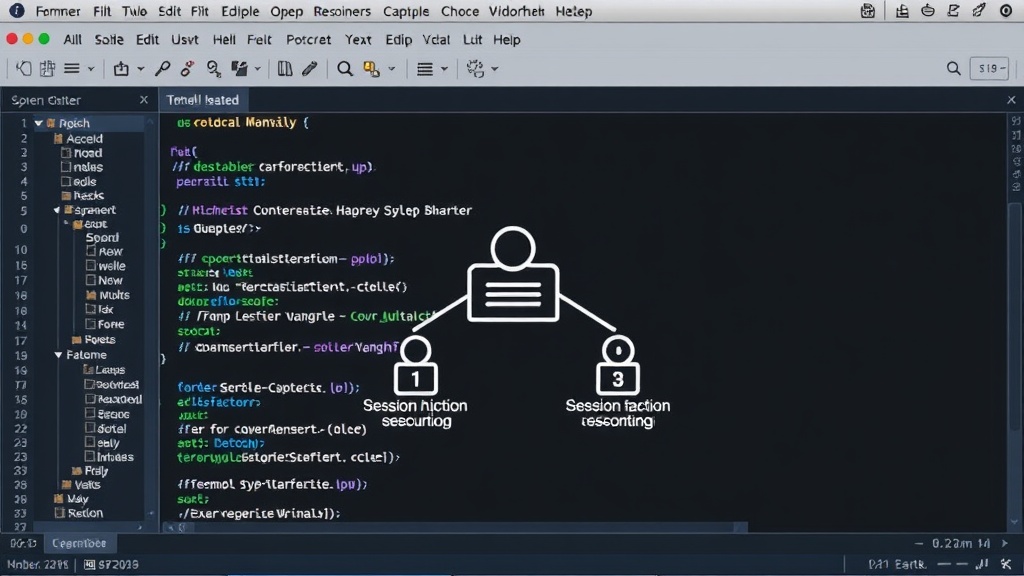
Task: Click the pen icon in system menu bar
Action: [978, 10]
